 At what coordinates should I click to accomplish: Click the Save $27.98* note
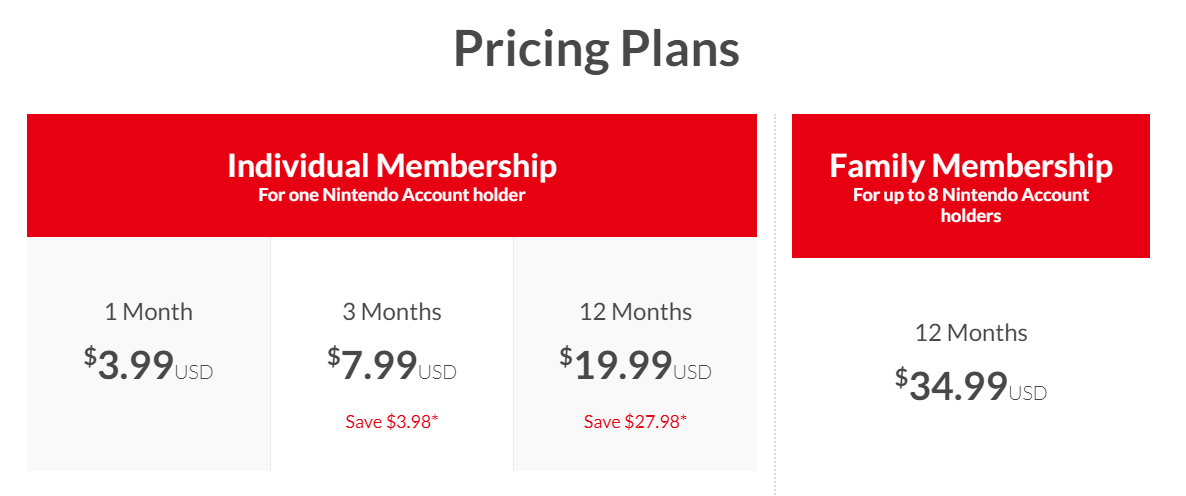(x=635, y=421)
